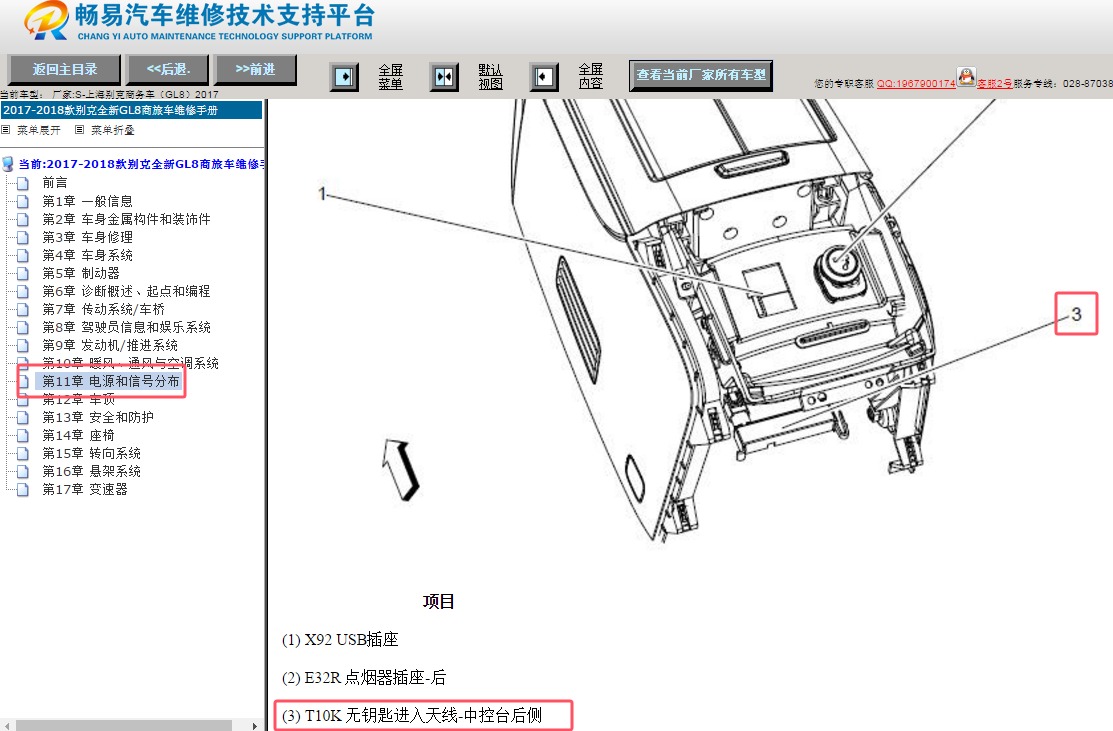
Task: Click the default view double-arrow icon
Action: click(x=444, y=76)
